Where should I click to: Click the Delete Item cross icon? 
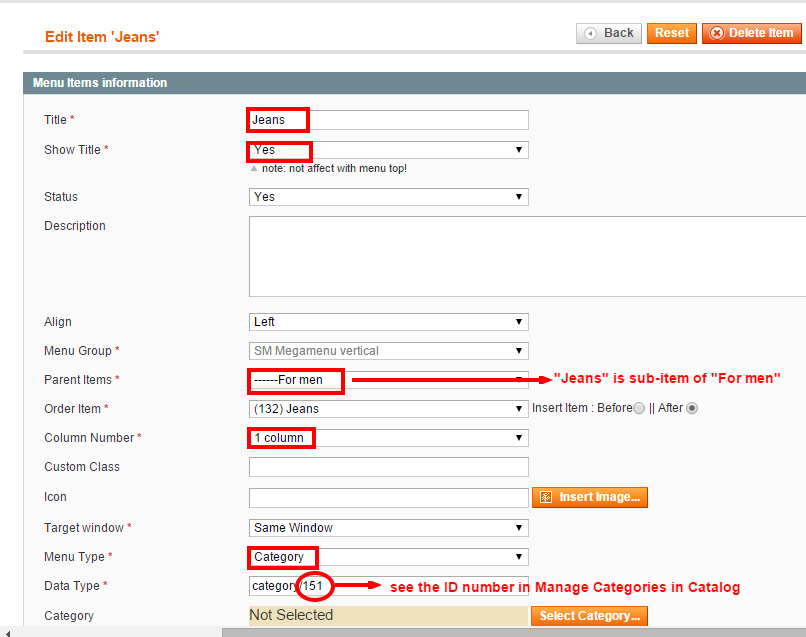coord(716,33)
